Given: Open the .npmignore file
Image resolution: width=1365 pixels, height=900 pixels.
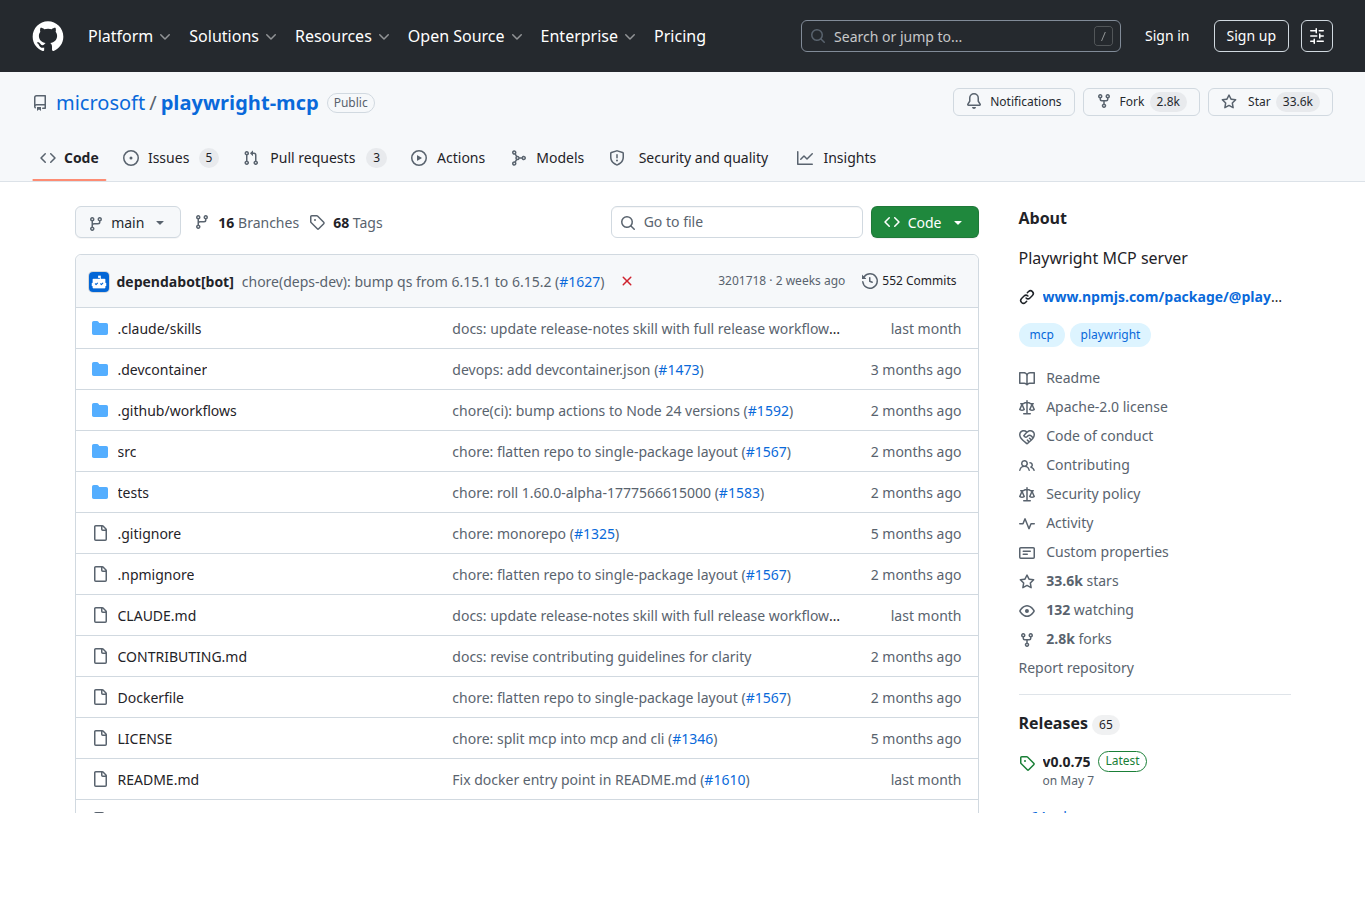Looking at the screenshot, I should click(x=156, y=575).
